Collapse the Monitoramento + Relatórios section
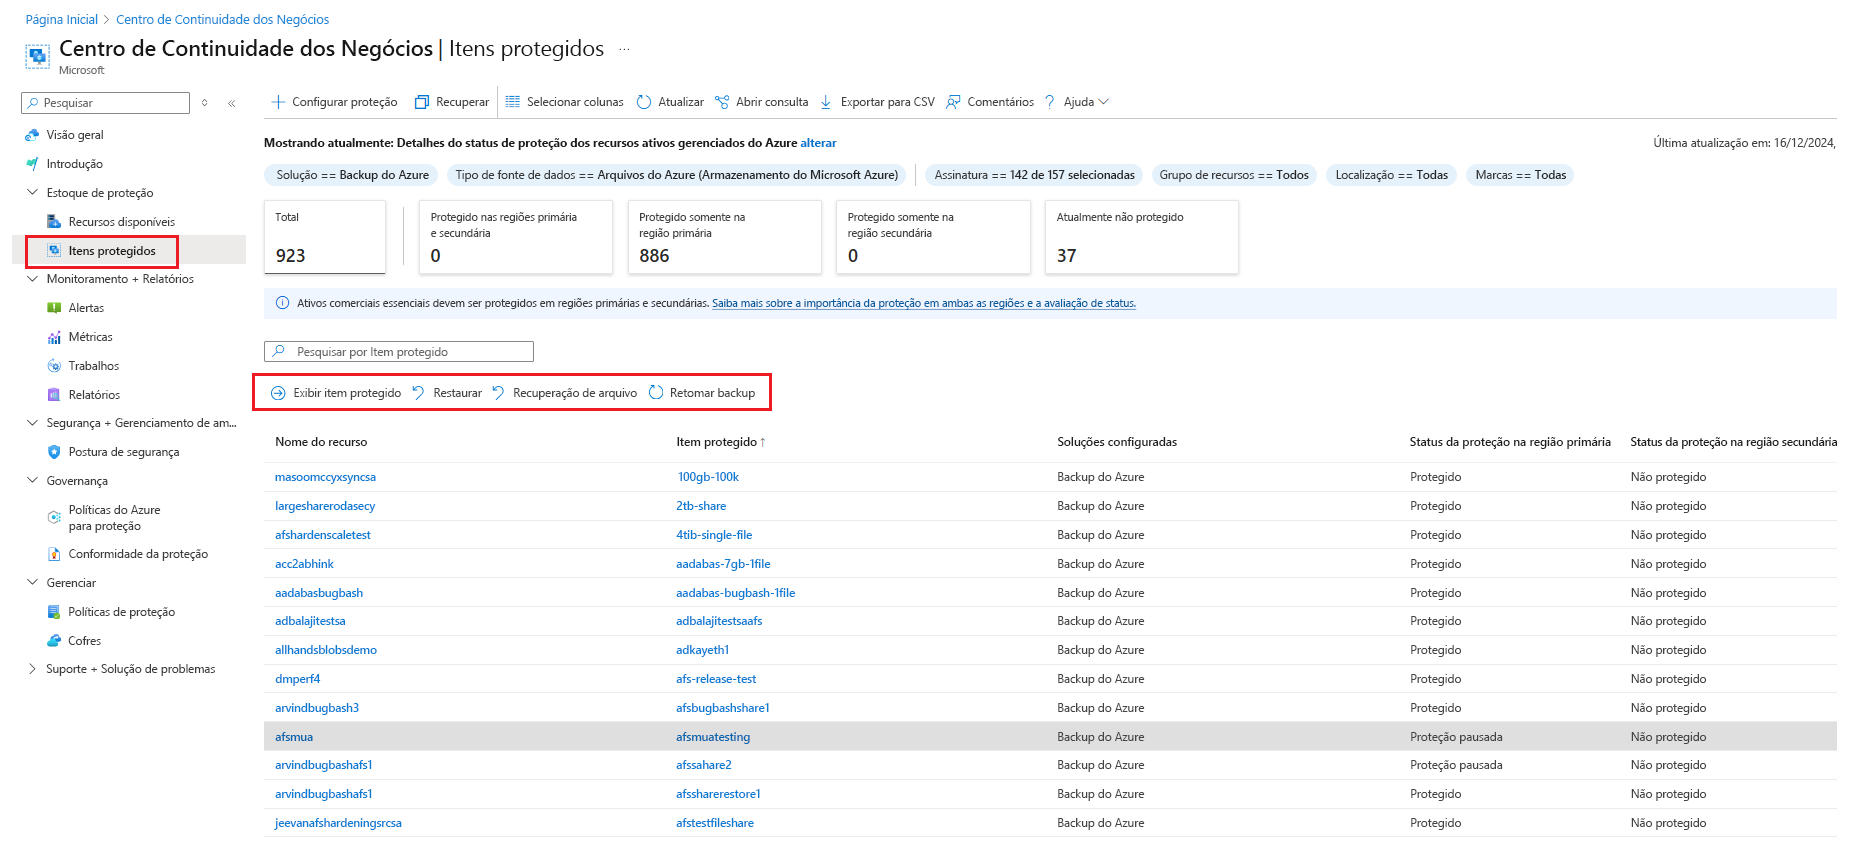The image size is (1862, 843). pos(32,279)
